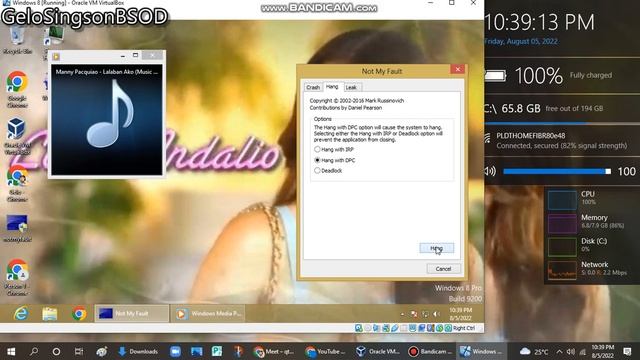Switch to the Hang tab in Not My Fault
Screen dimensions: 640x360
point(332,87)
